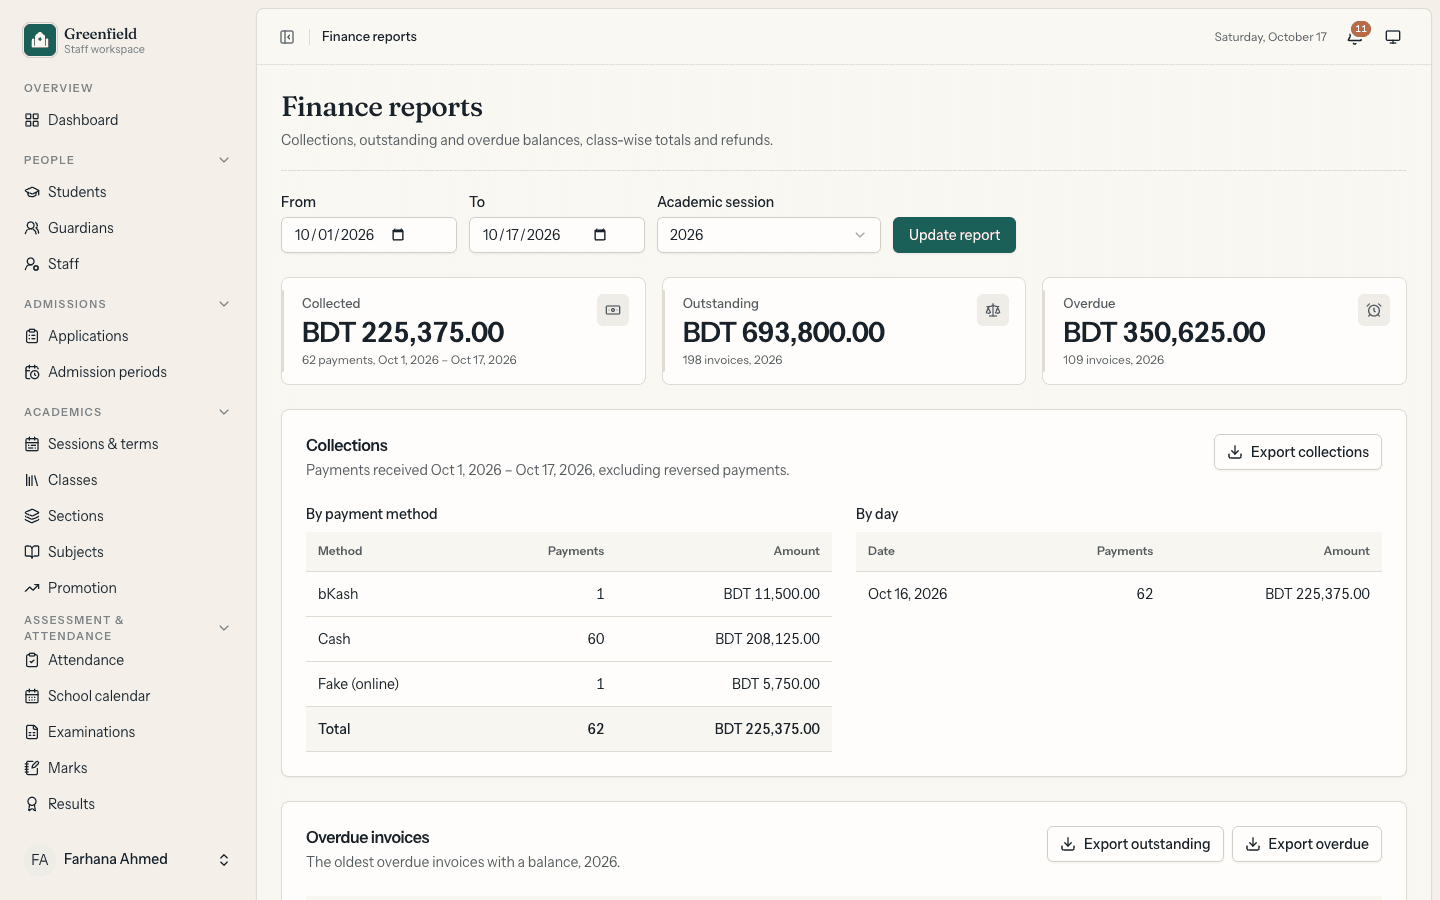Collapse the Academics section
This screenshot has height=900, width=1440.
click(224, 412)
